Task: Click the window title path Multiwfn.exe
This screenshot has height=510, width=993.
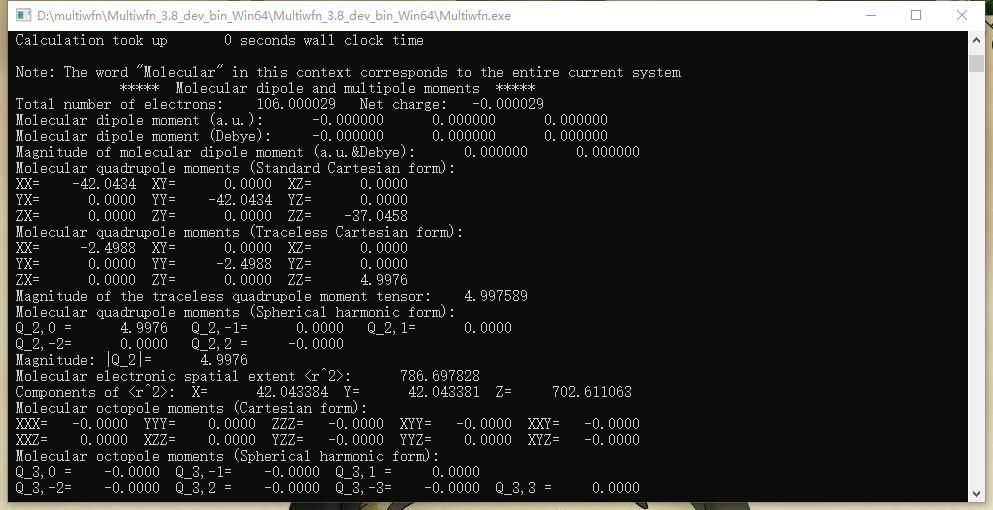Action: point(274,15)
